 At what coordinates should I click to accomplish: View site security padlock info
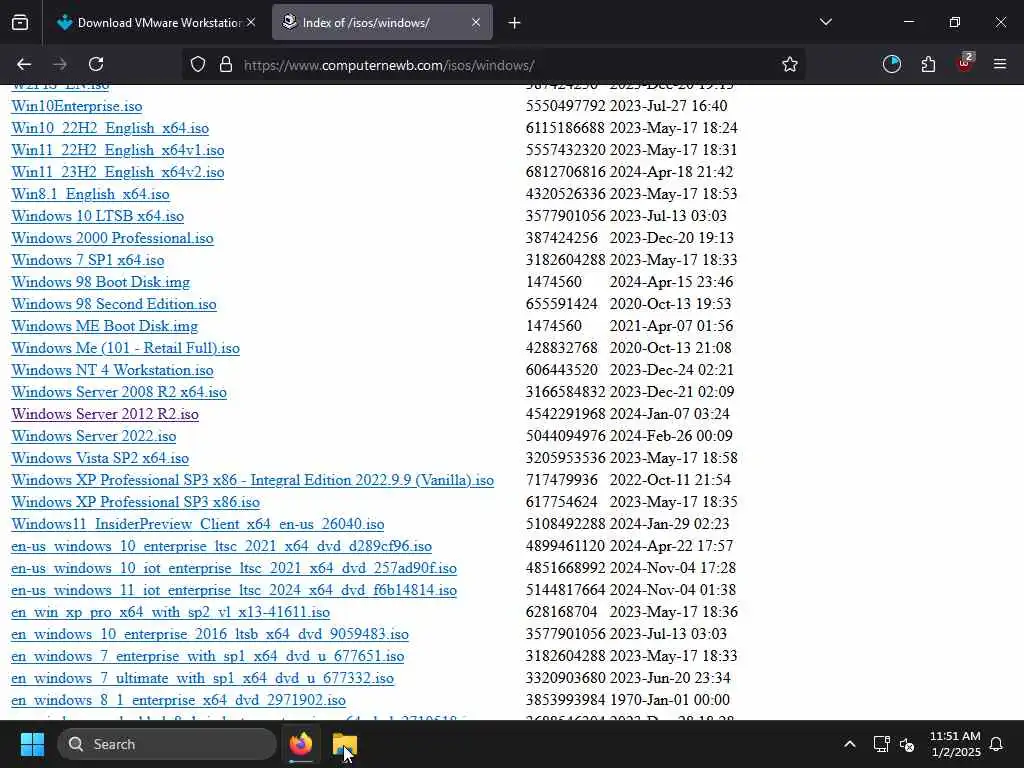coord(226,65)
